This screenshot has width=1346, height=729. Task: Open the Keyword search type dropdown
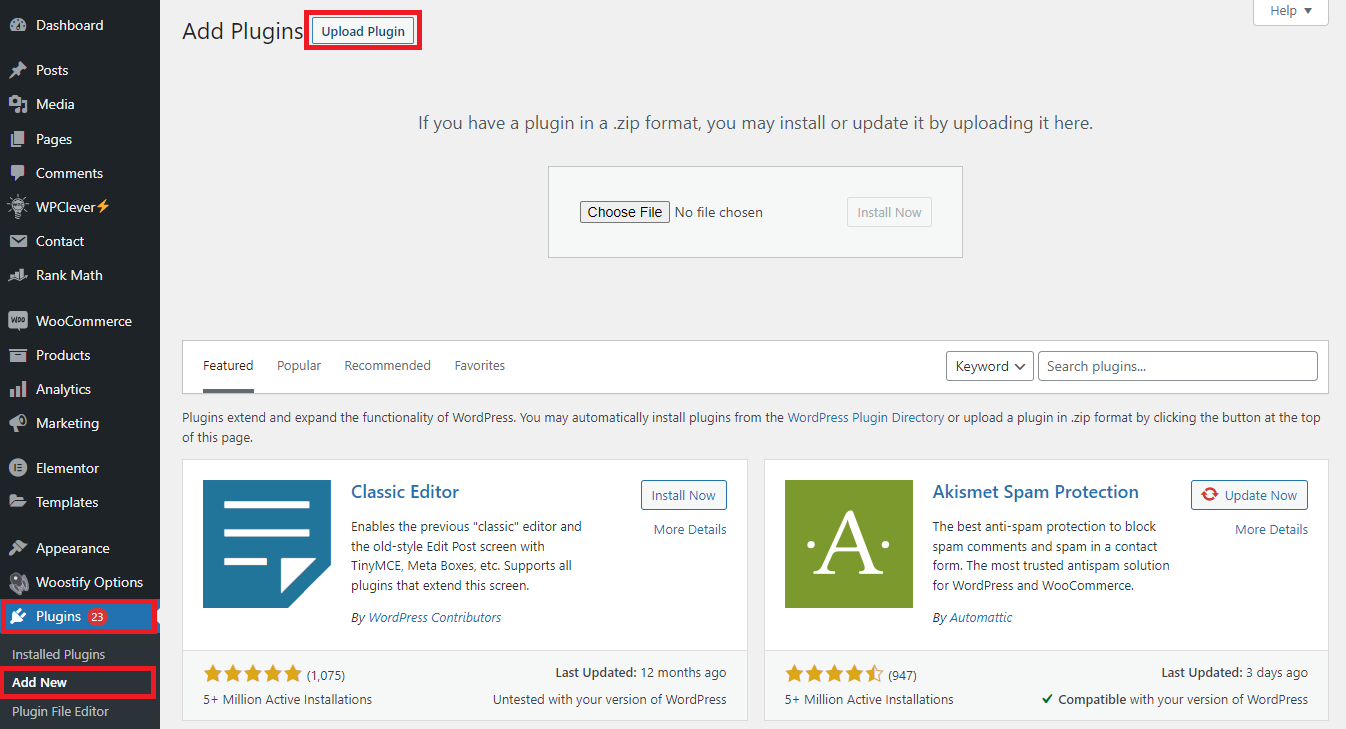point(990,366)
